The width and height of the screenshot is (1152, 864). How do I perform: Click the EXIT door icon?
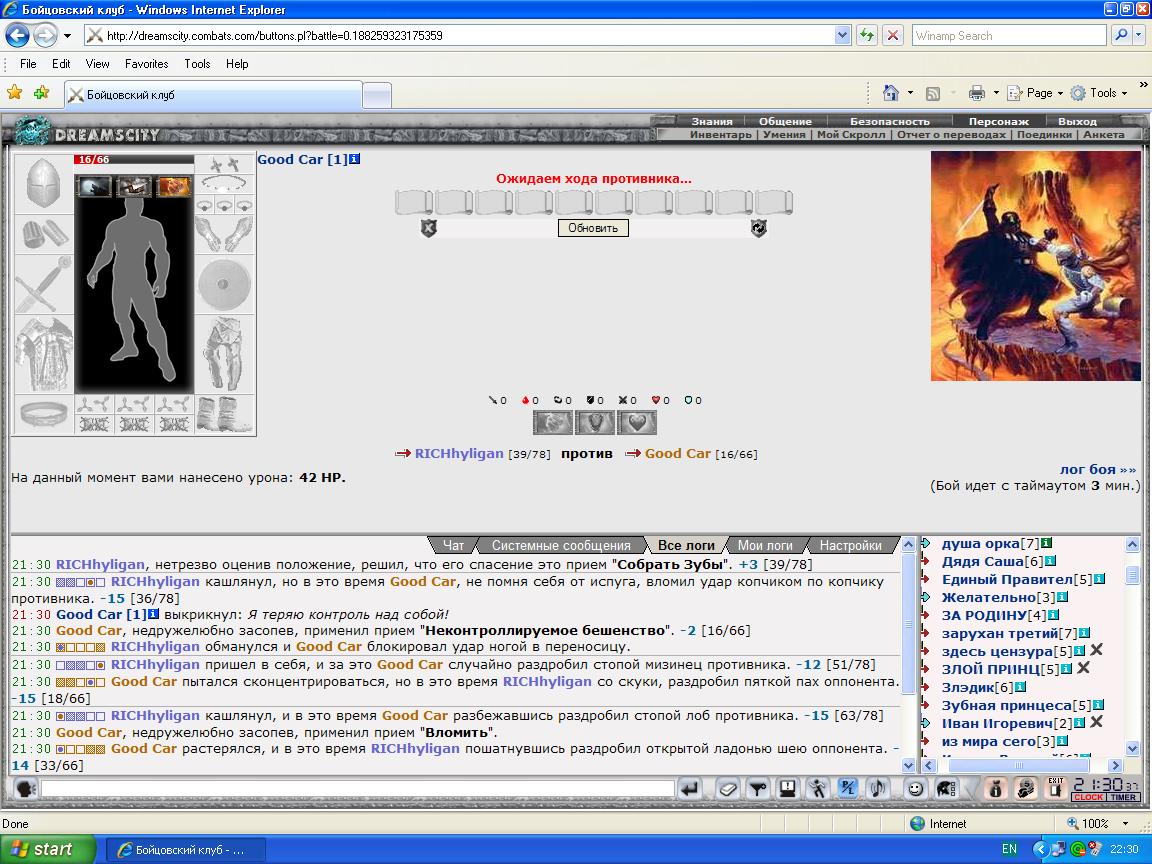tap(1055, 788)
